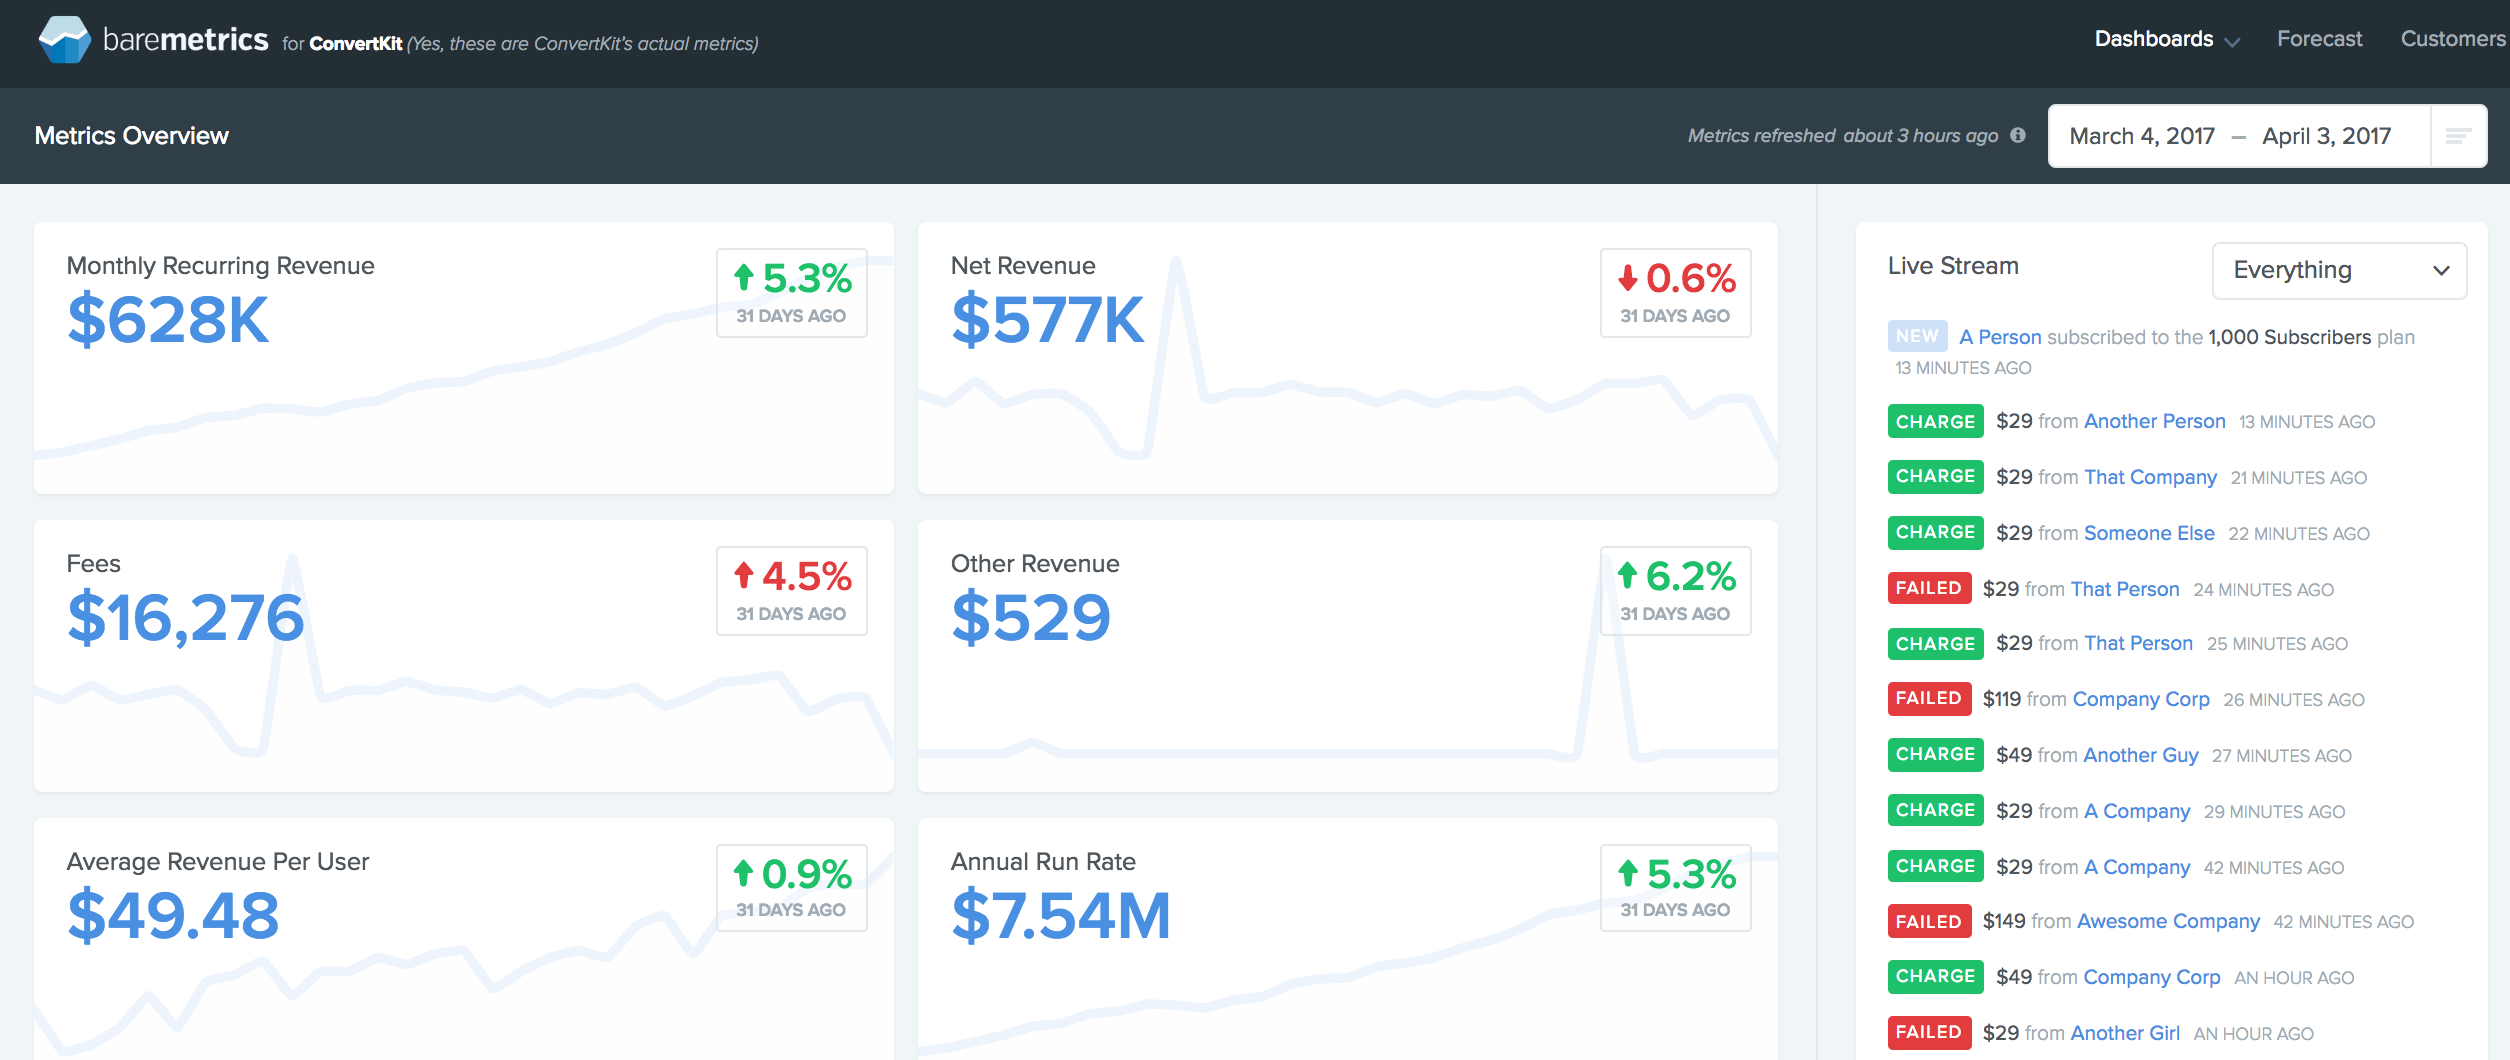
Task: Click the 0.9% change badge on Average Revenue Per User
Action: [x=792, y=888]
